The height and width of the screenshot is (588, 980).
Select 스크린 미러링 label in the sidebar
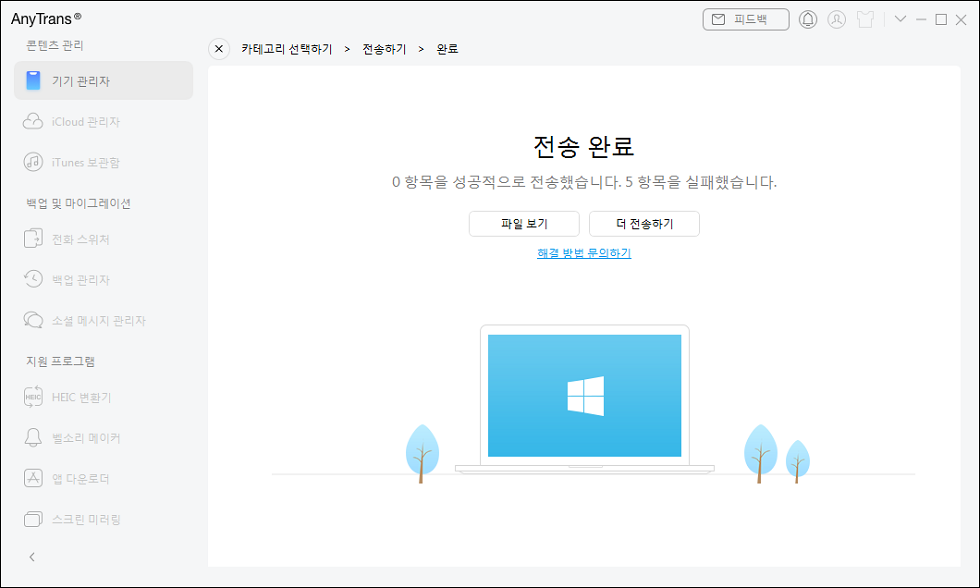click(x=86, y=519)
